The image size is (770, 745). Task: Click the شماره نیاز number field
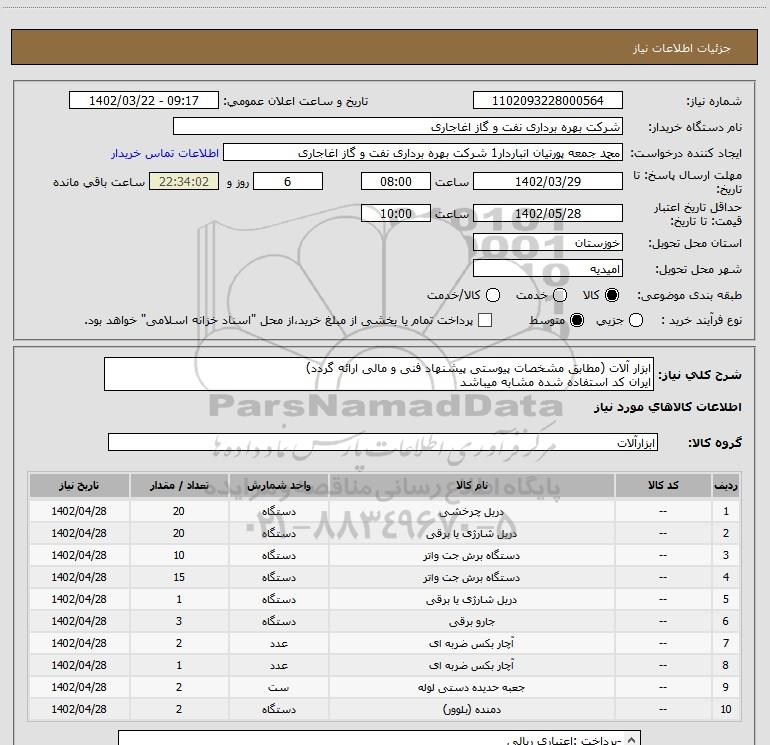pos(548,101)
